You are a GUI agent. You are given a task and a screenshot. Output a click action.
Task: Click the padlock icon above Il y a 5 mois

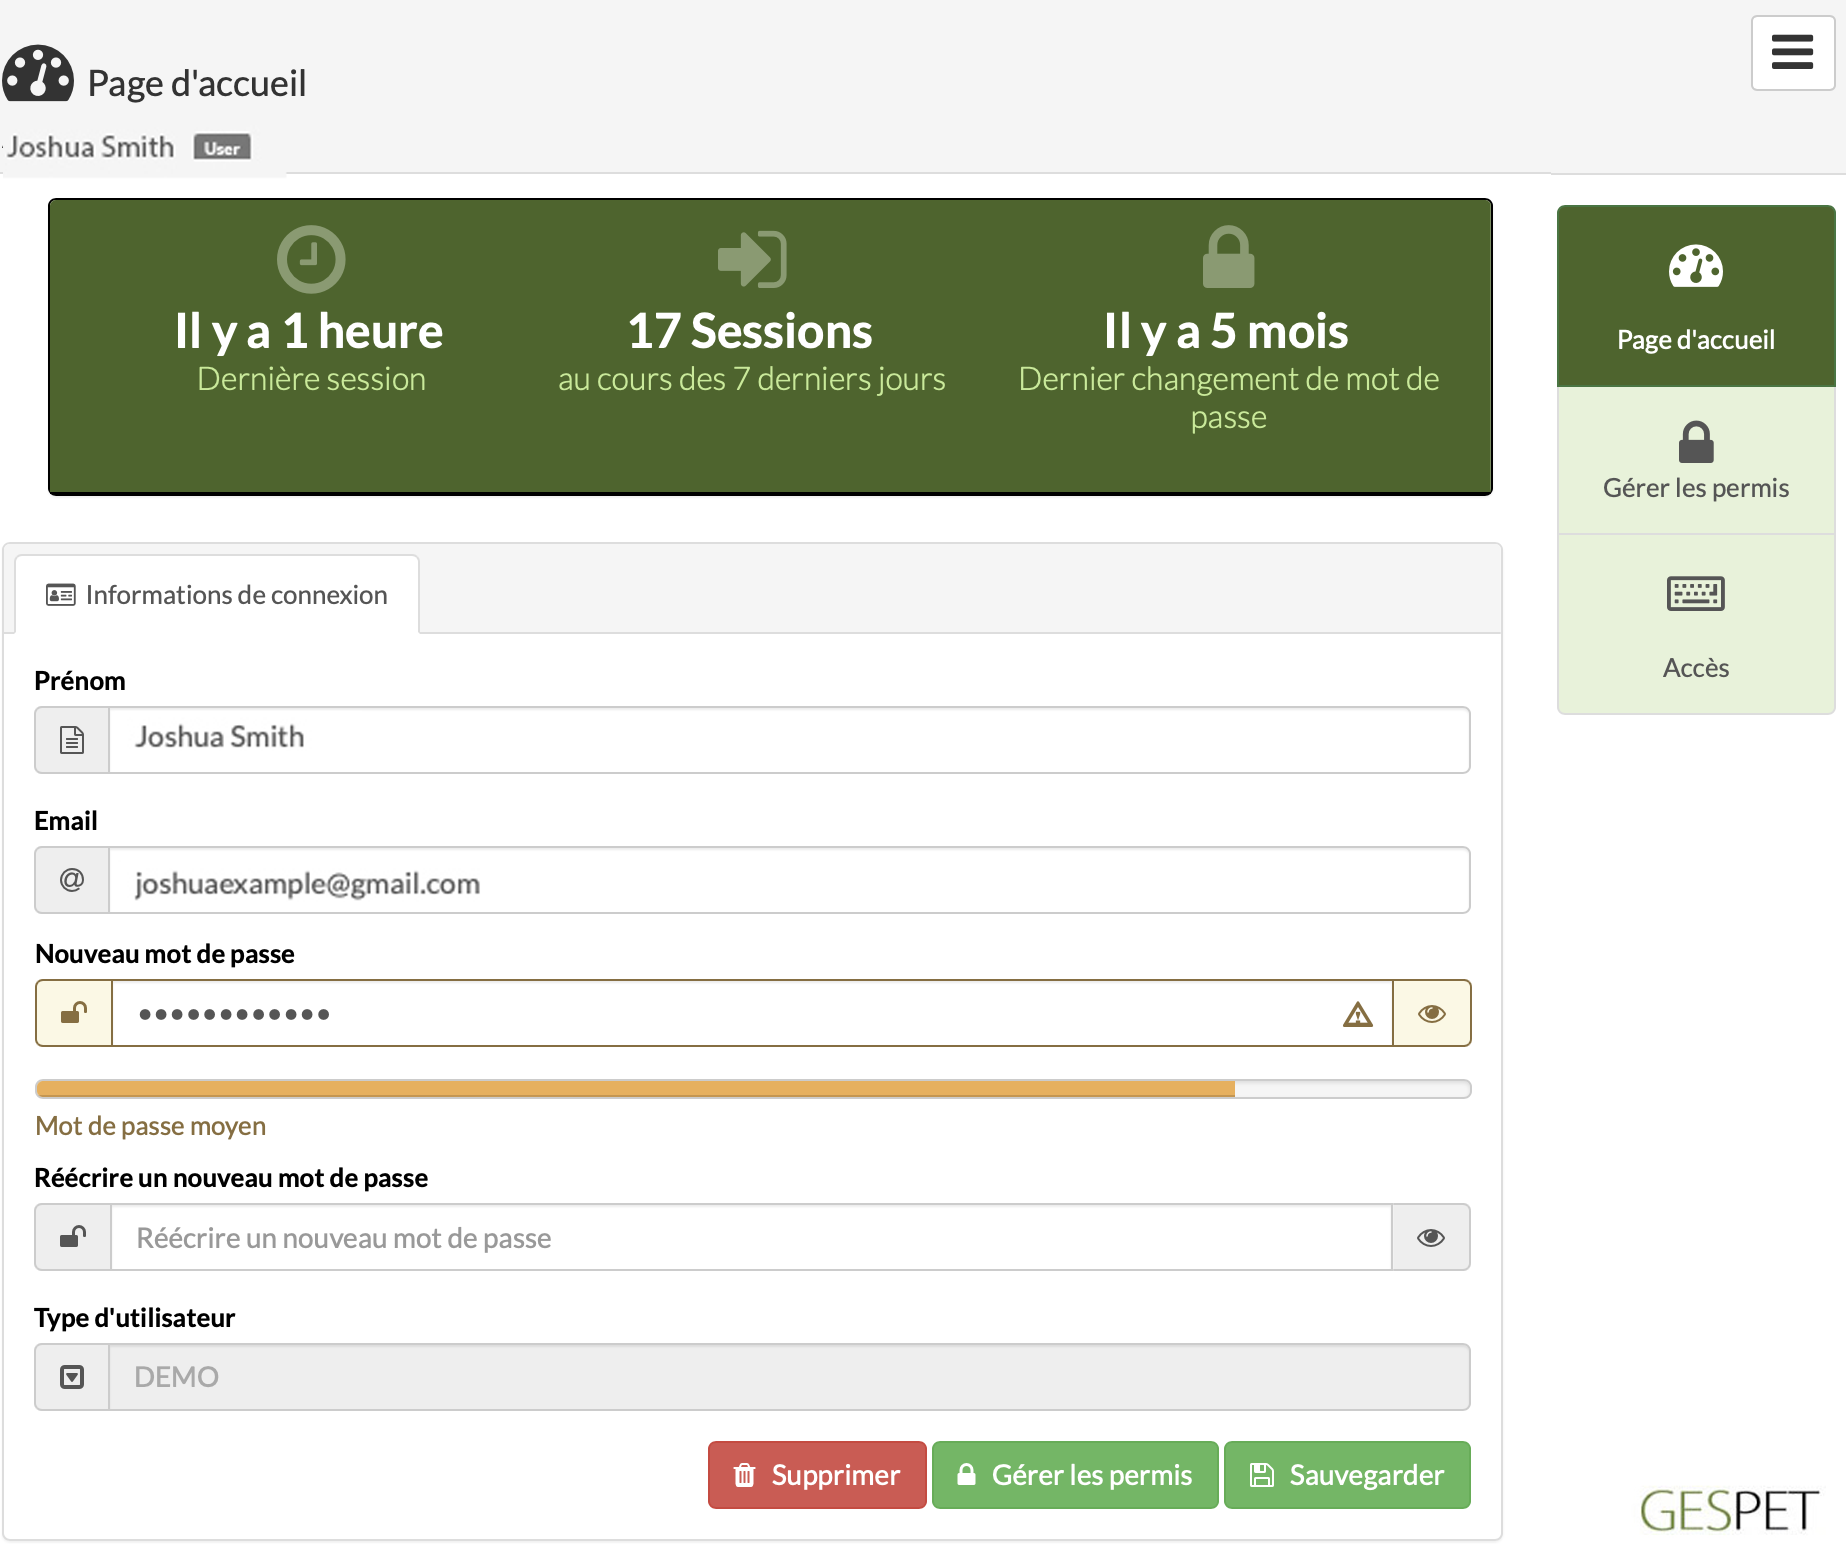[1228, 257]
